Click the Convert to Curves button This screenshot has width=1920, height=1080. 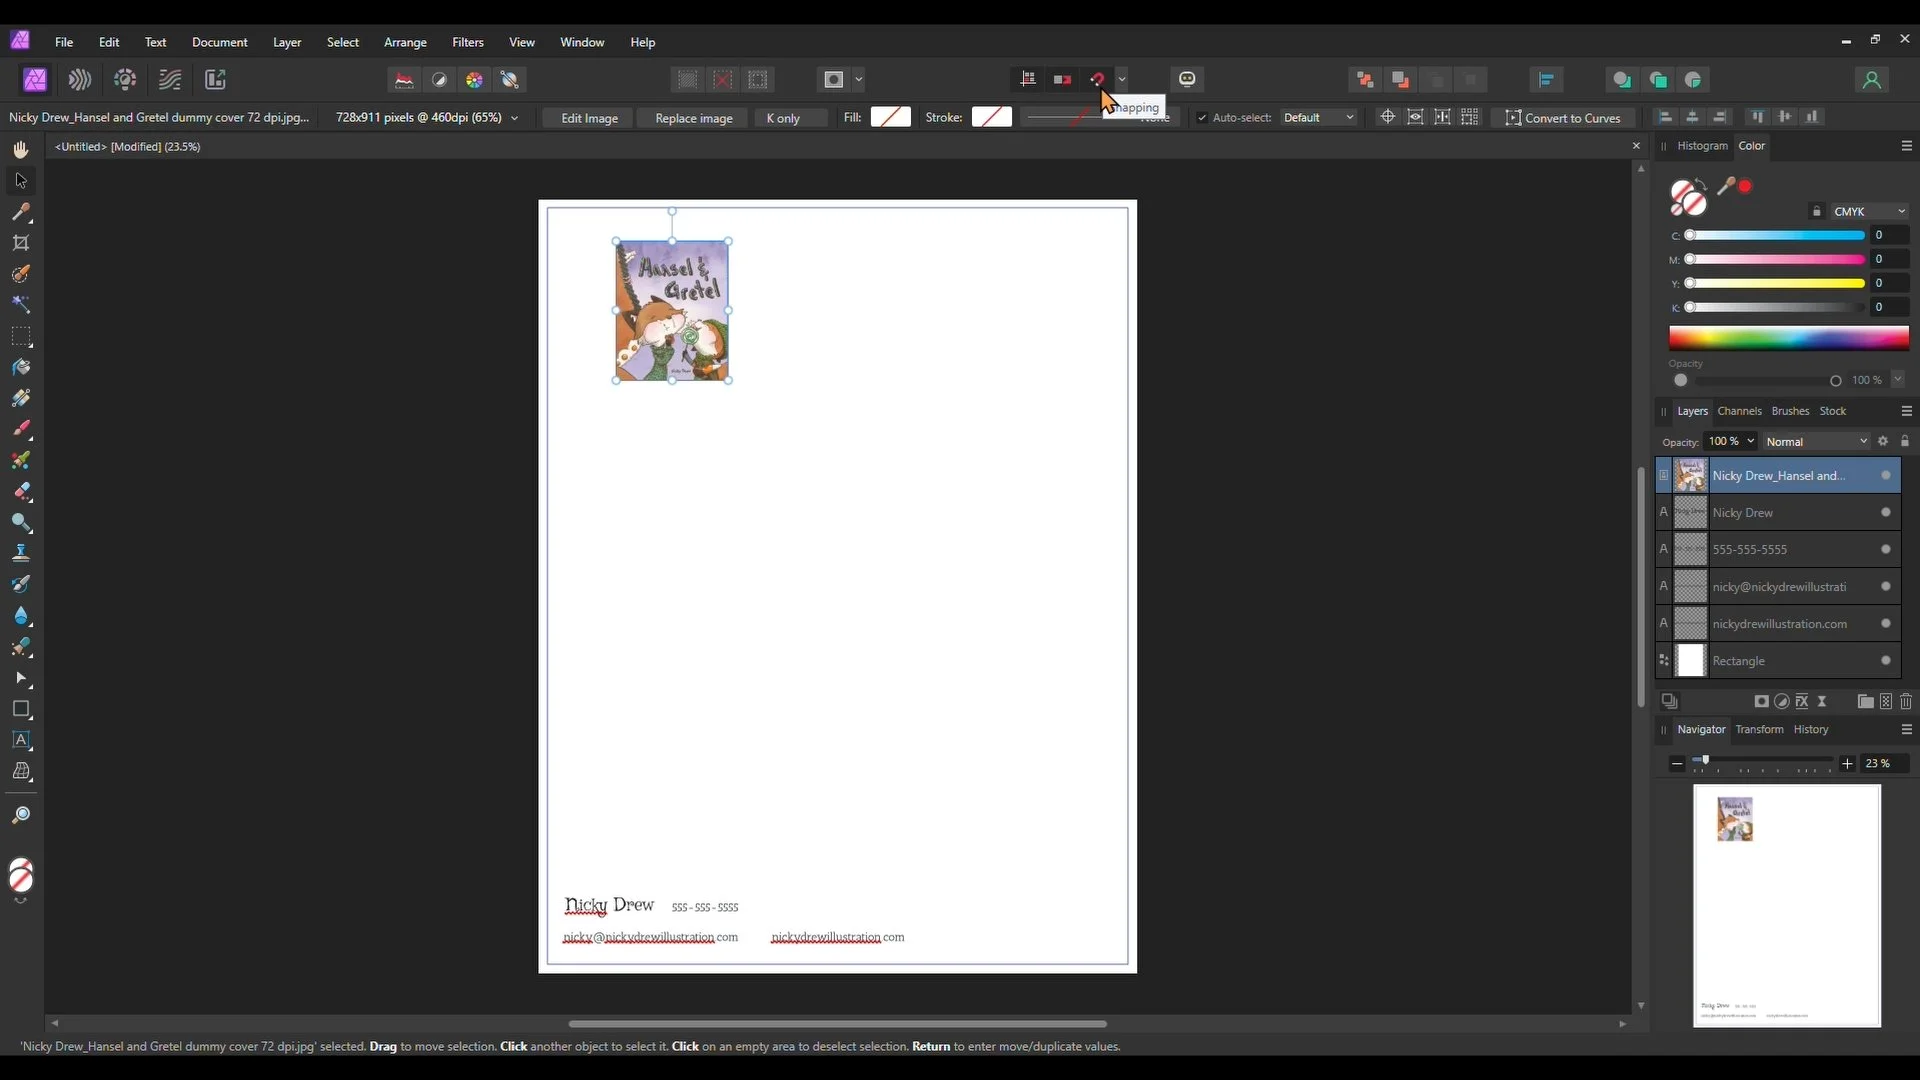(1563, 118)
